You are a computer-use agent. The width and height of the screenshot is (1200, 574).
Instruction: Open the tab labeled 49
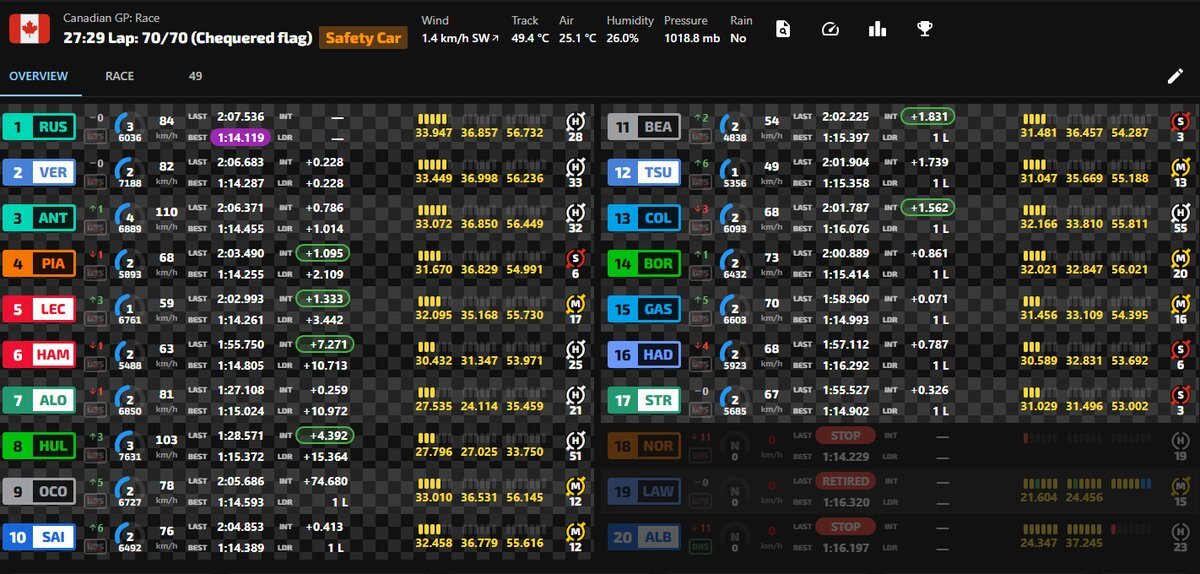pos(195,76)
